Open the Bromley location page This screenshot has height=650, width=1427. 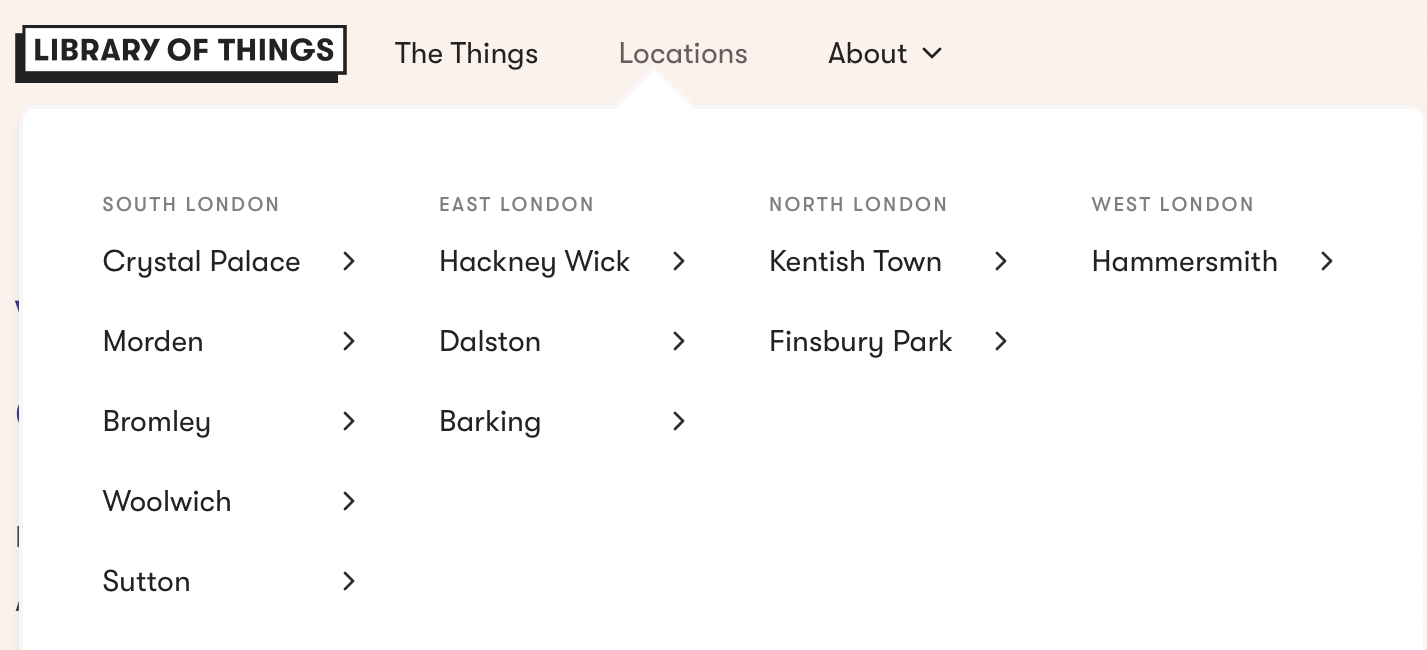[157, 421]
